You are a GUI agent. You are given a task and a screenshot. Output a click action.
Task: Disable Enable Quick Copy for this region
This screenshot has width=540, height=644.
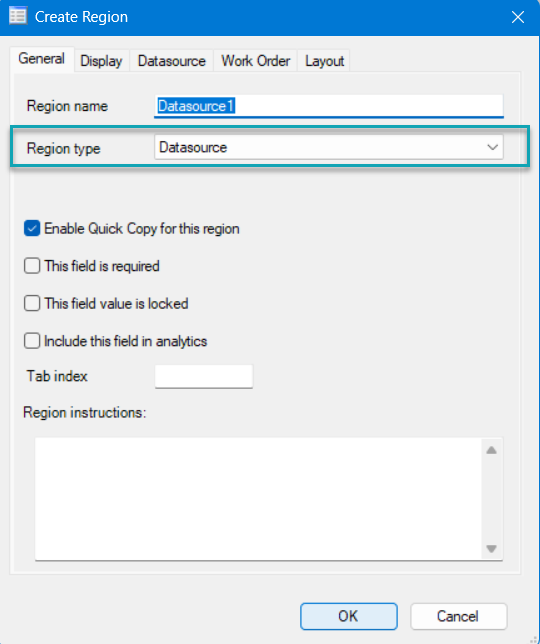click(x=32, y=229)
